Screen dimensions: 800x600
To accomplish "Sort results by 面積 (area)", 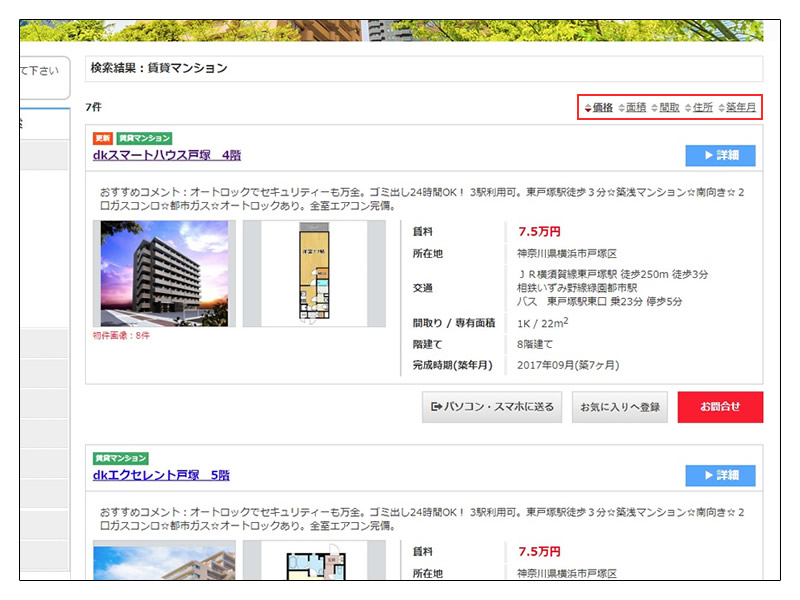I will pos(636,108).
